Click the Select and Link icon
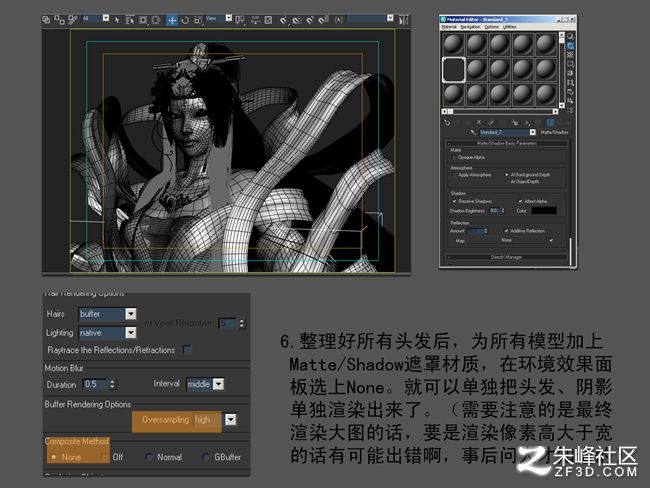Image resolution: width=650 pixels, height=488 pixels. (46, 20)
